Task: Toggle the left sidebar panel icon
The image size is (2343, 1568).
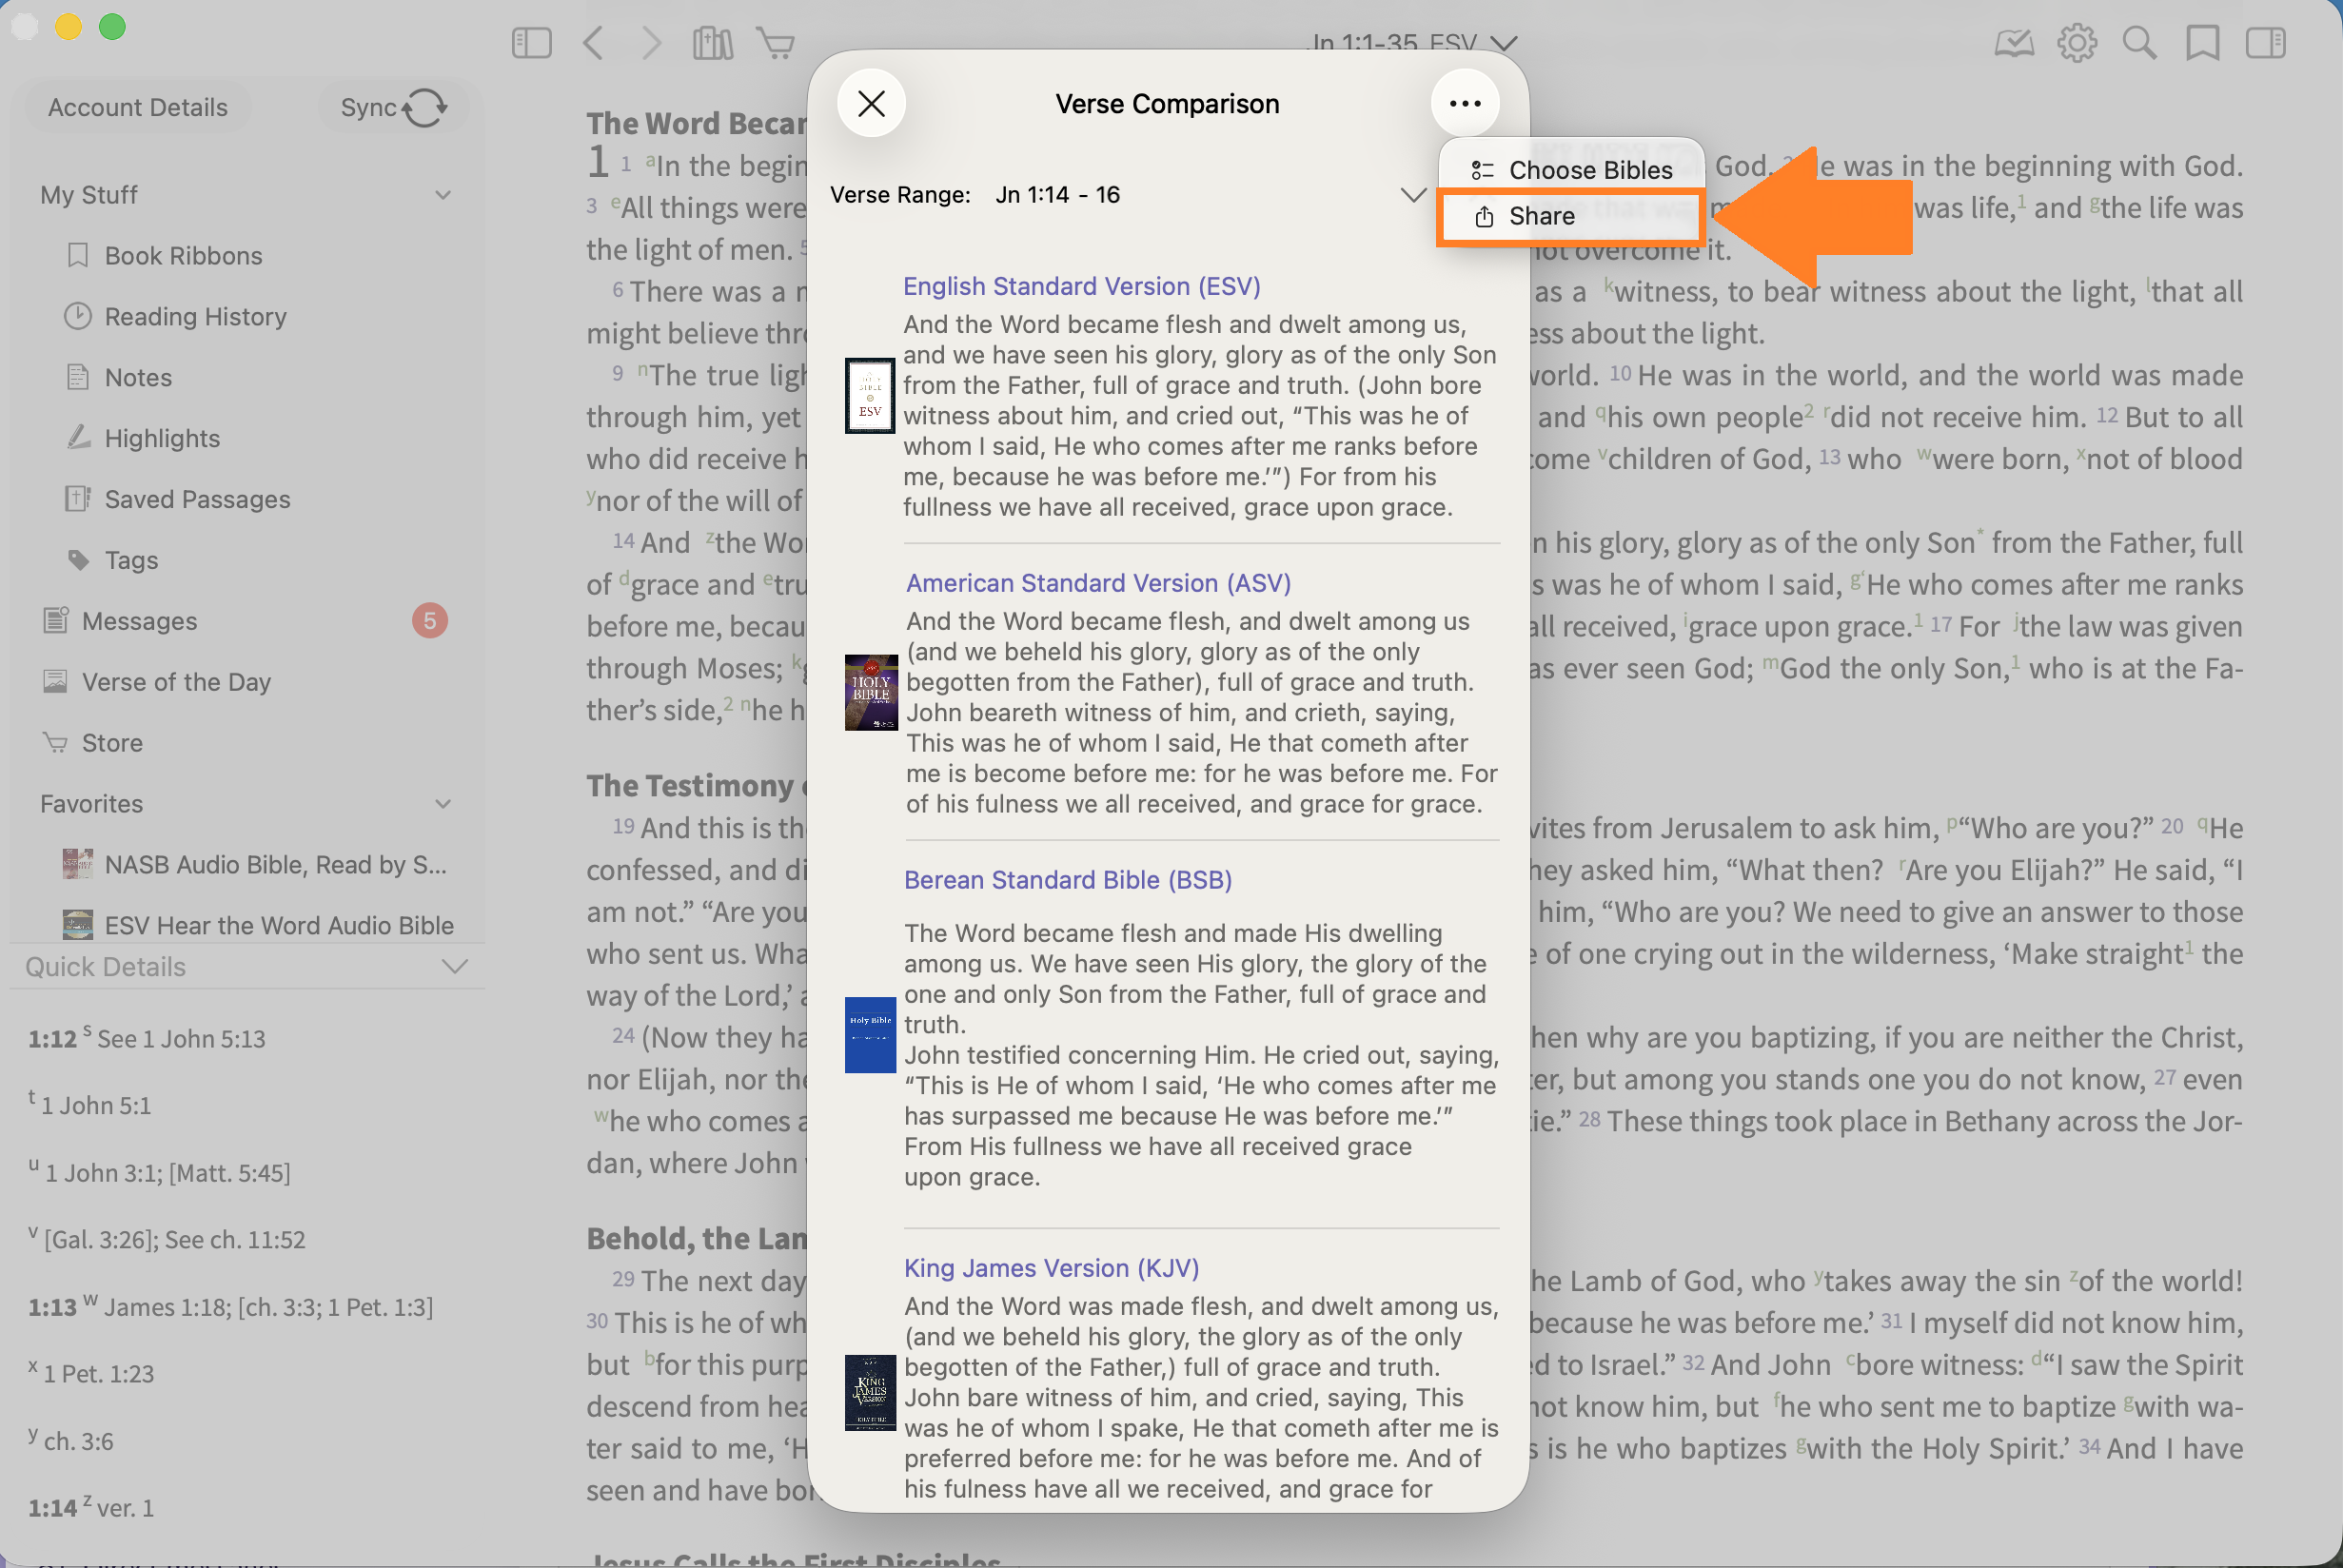Action: coord(531,43)
